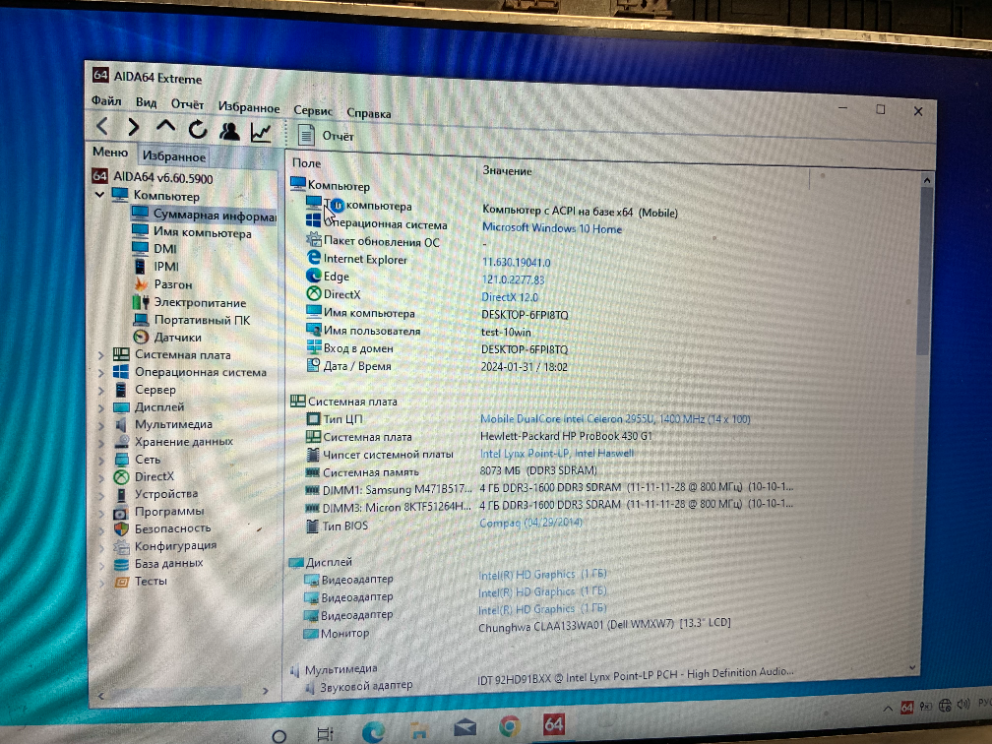992x744 pixels.
Task: Expand the Операционная система tree node
Action: pos(101,373)
